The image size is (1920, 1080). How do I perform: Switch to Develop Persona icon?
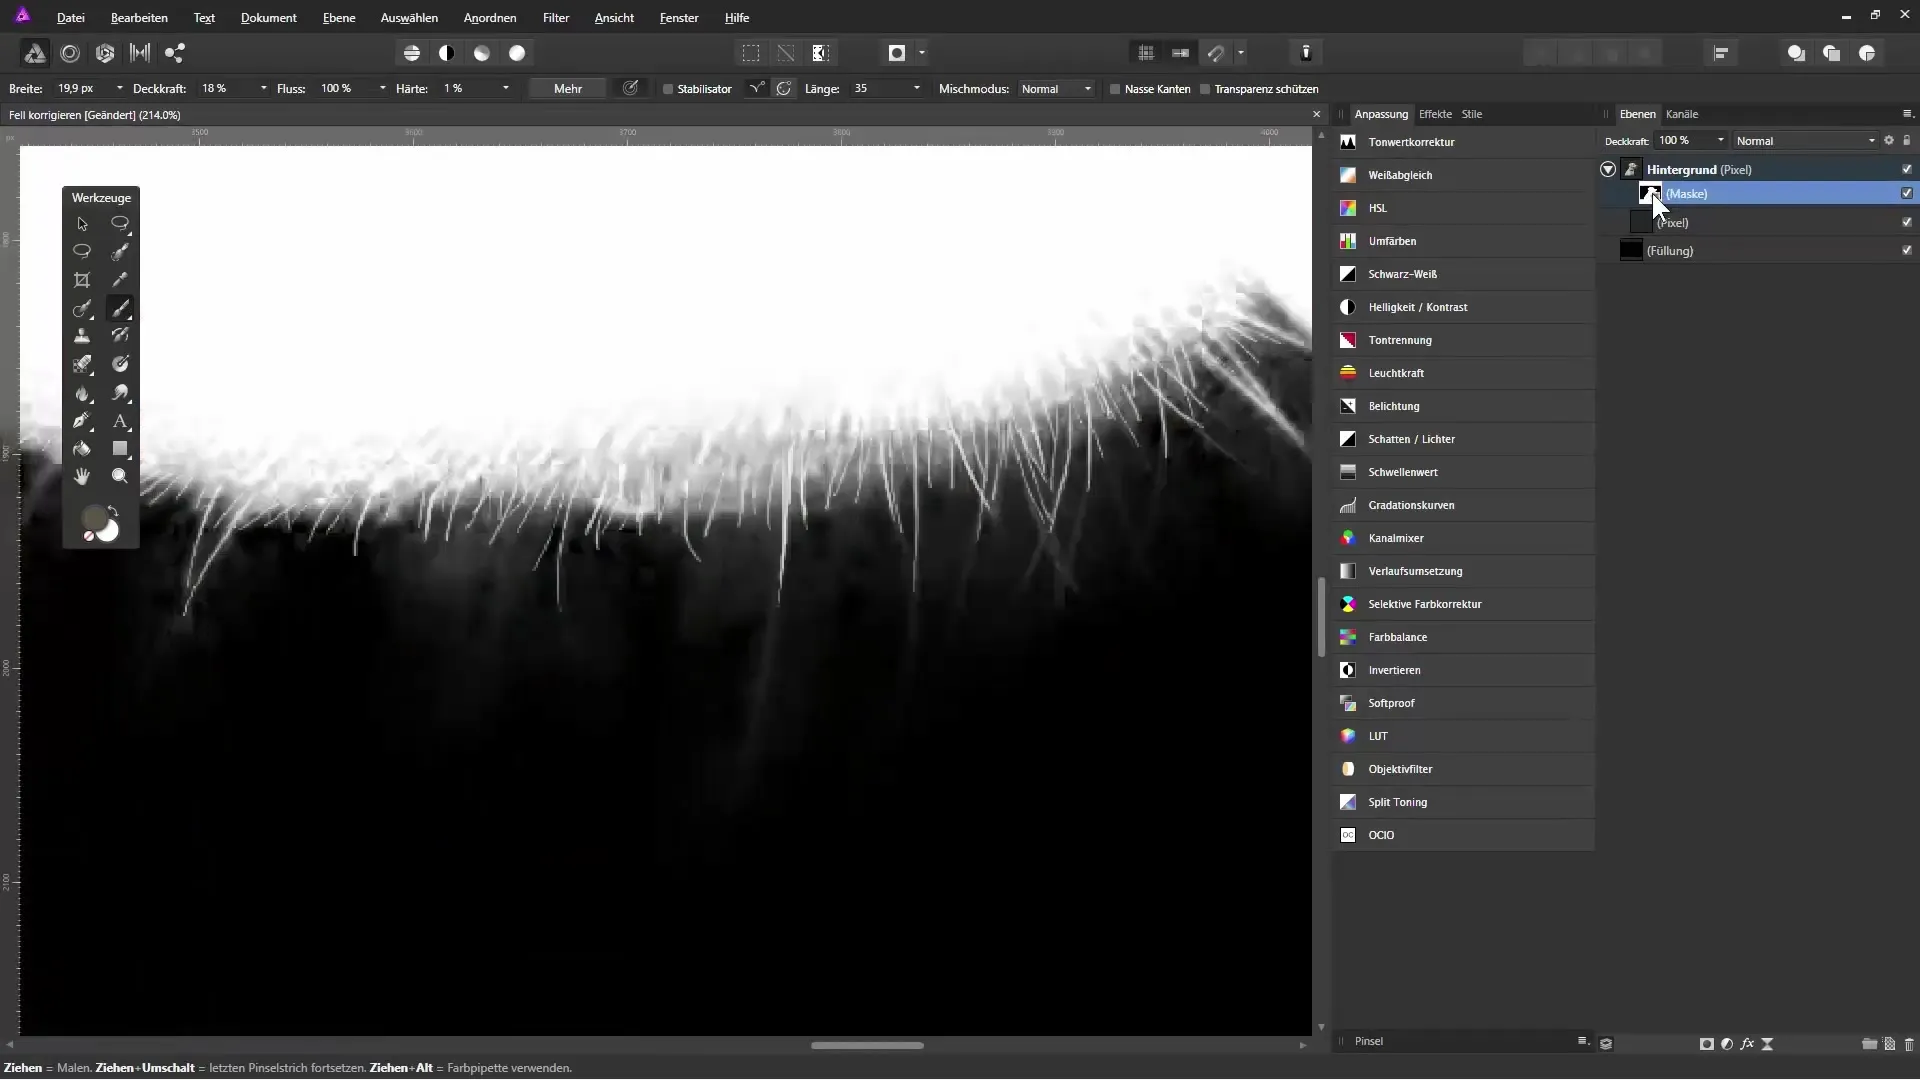(105, 53)
